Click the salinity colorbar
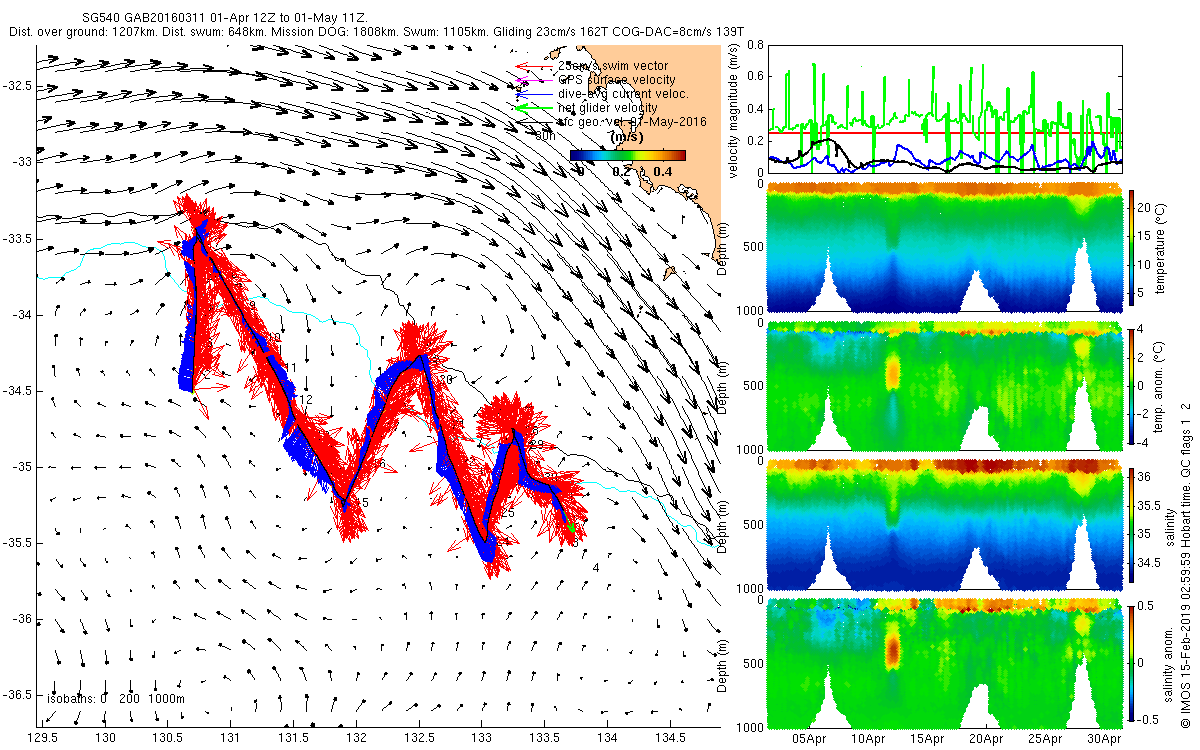This screenshot has width=1200, height=750. tap(1132, 524)
